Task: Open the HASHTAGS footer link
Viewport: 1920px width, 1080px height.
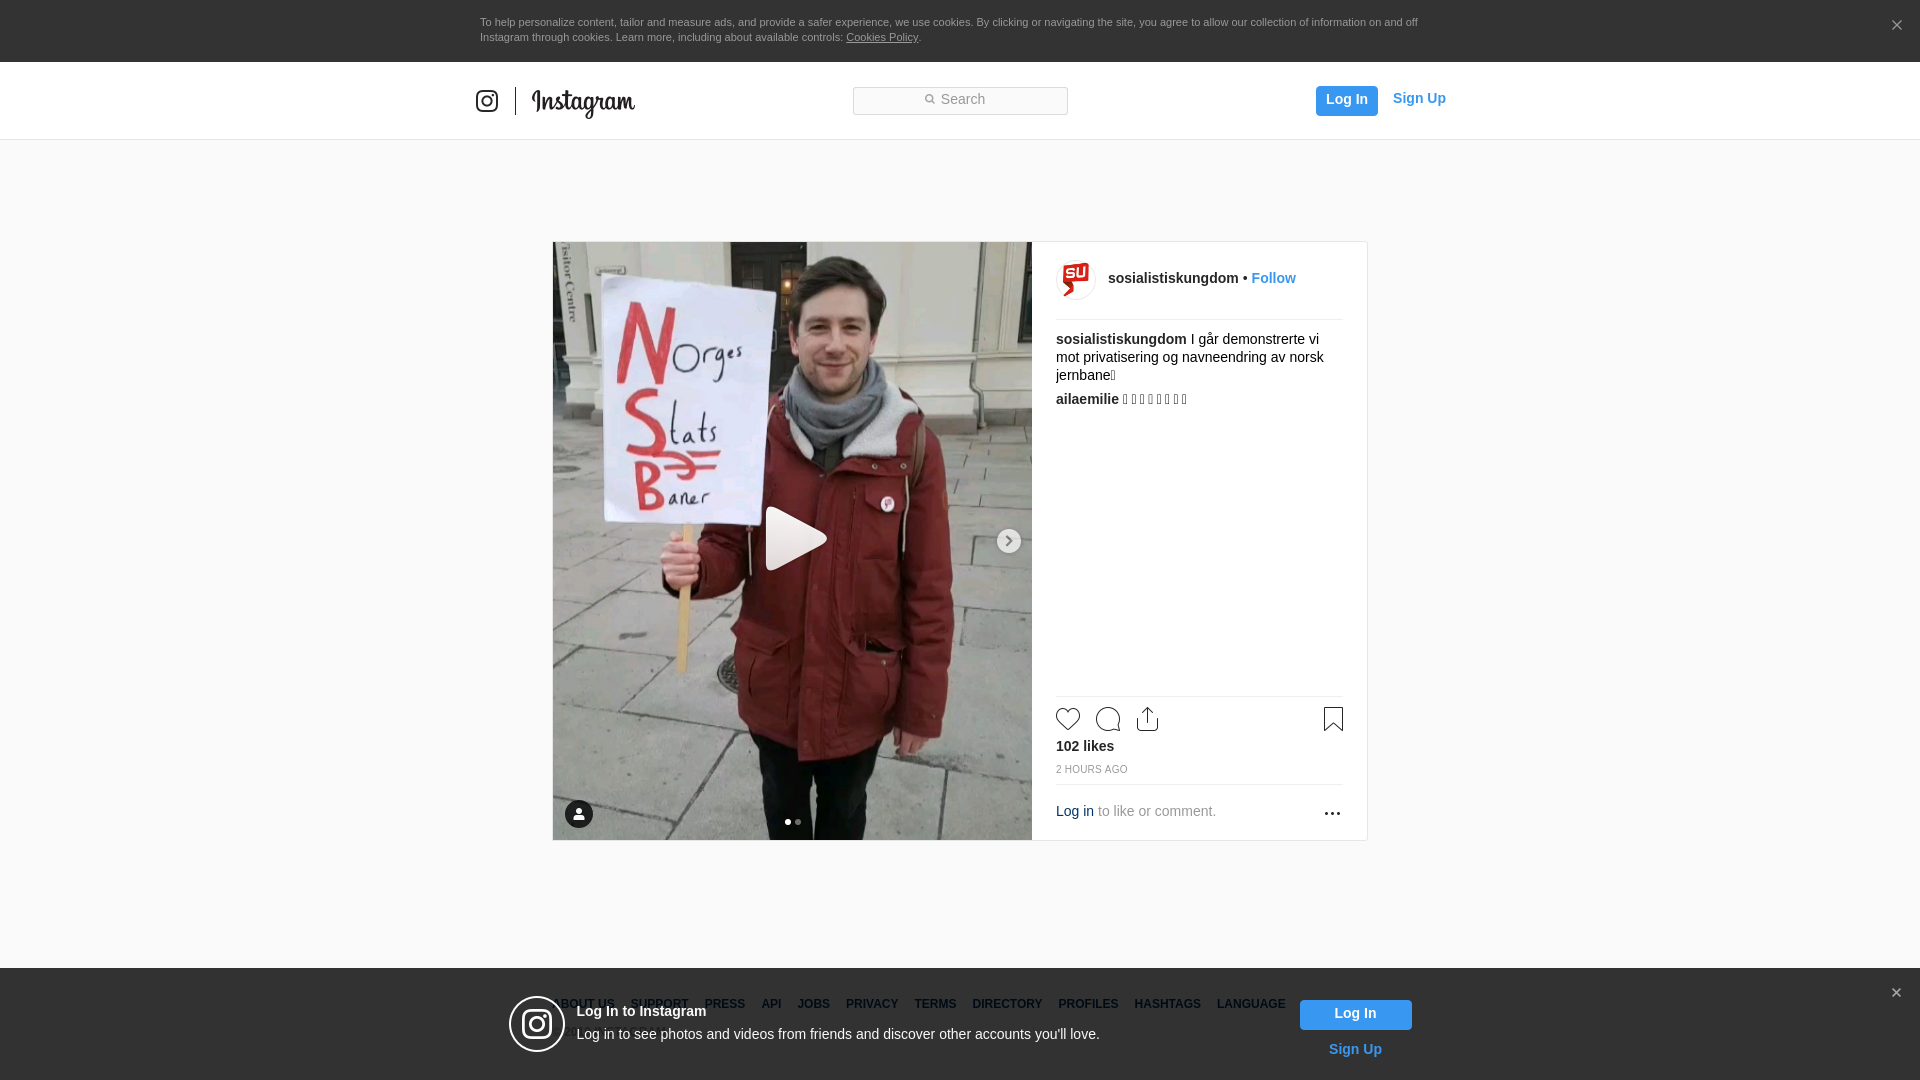Action: coord(1167,1004)
